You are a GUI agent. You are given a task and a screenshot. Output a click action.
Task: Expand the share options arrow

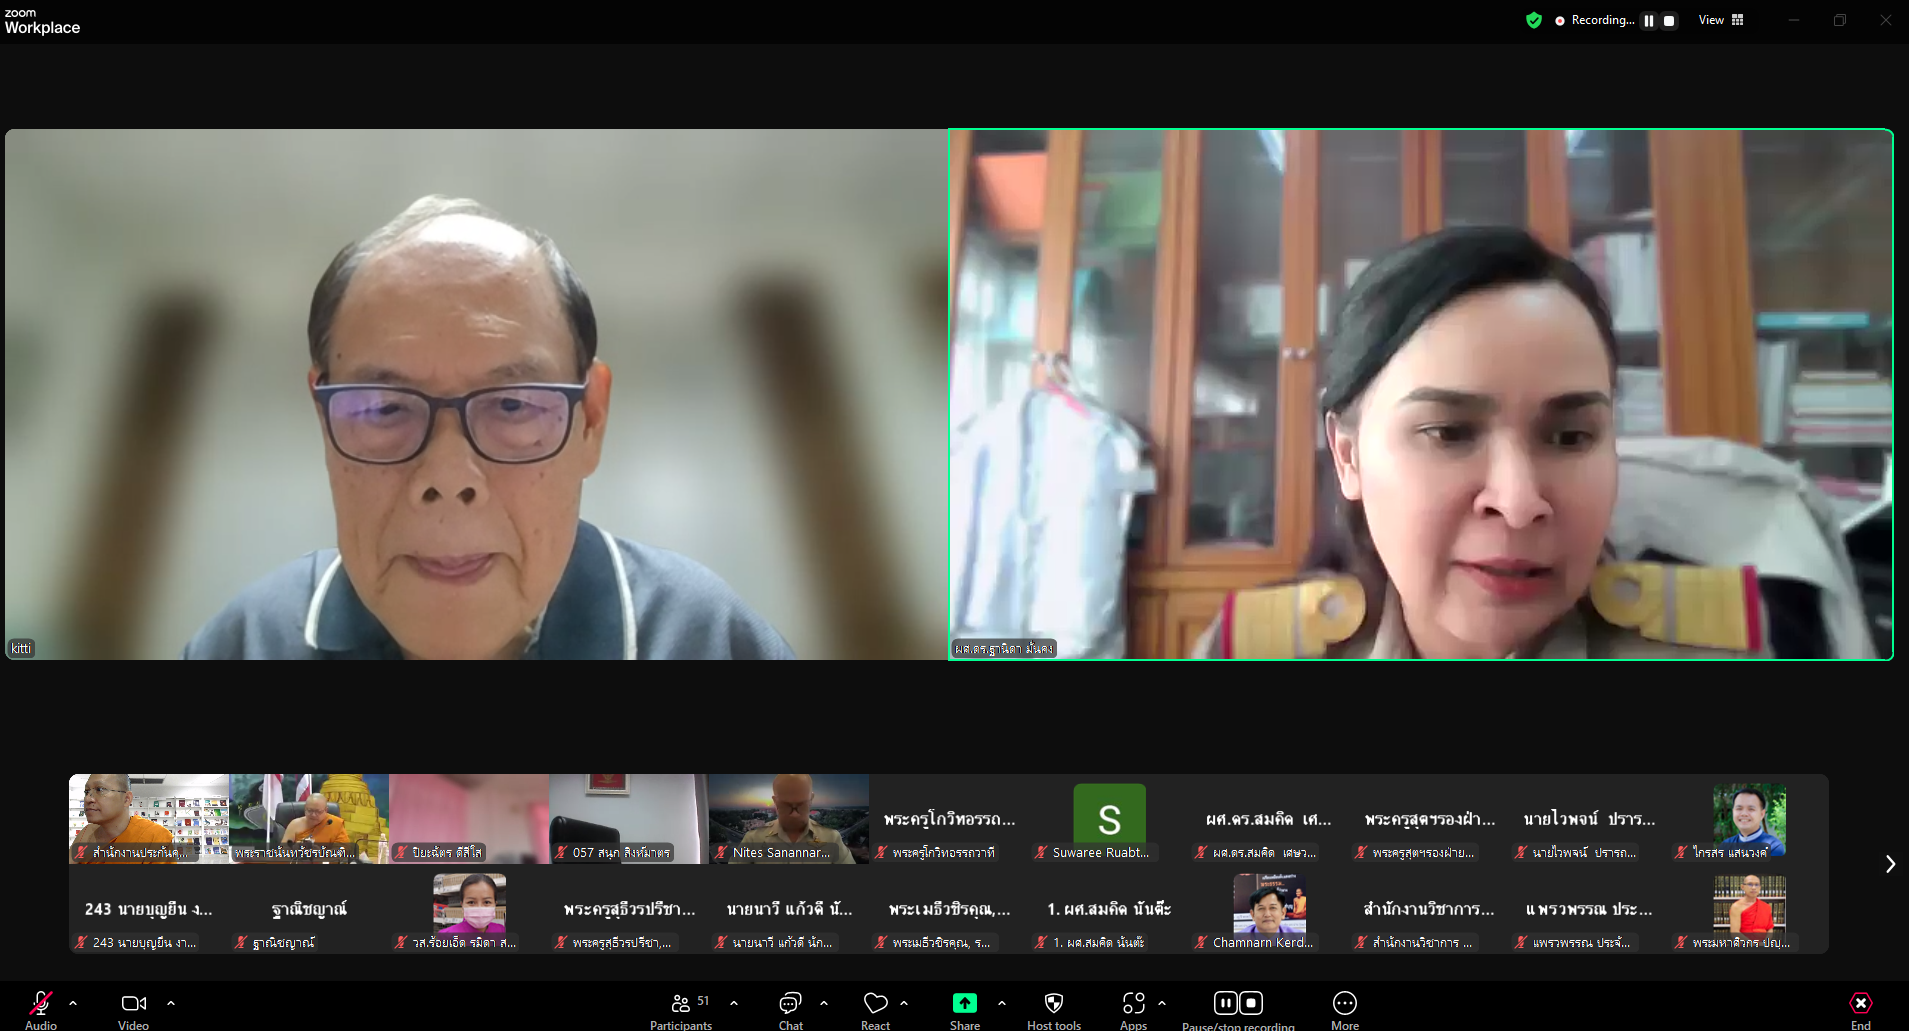click(1002, 1003)
